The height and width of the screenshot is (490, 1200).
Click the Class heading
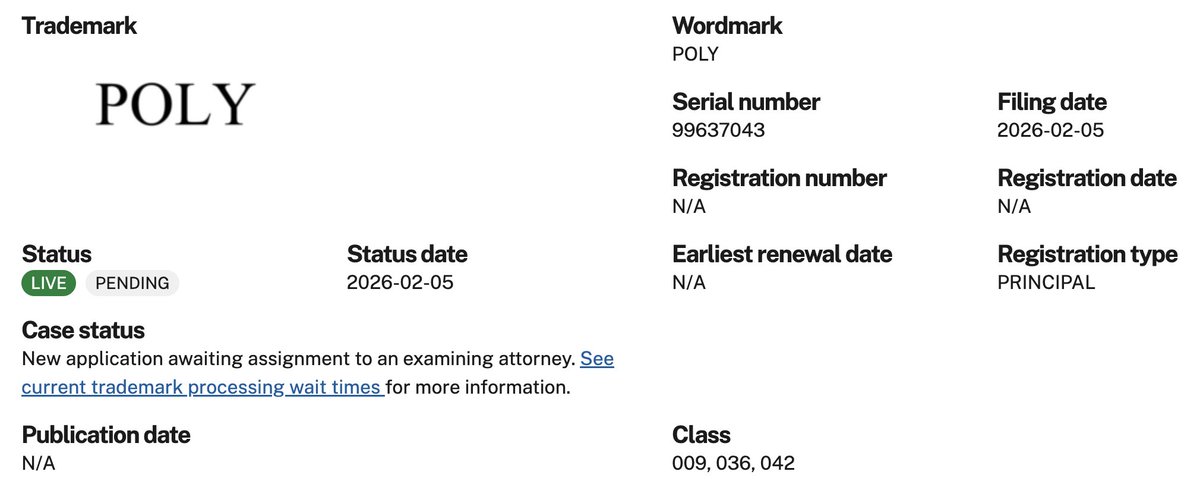[x=701, y=435]
